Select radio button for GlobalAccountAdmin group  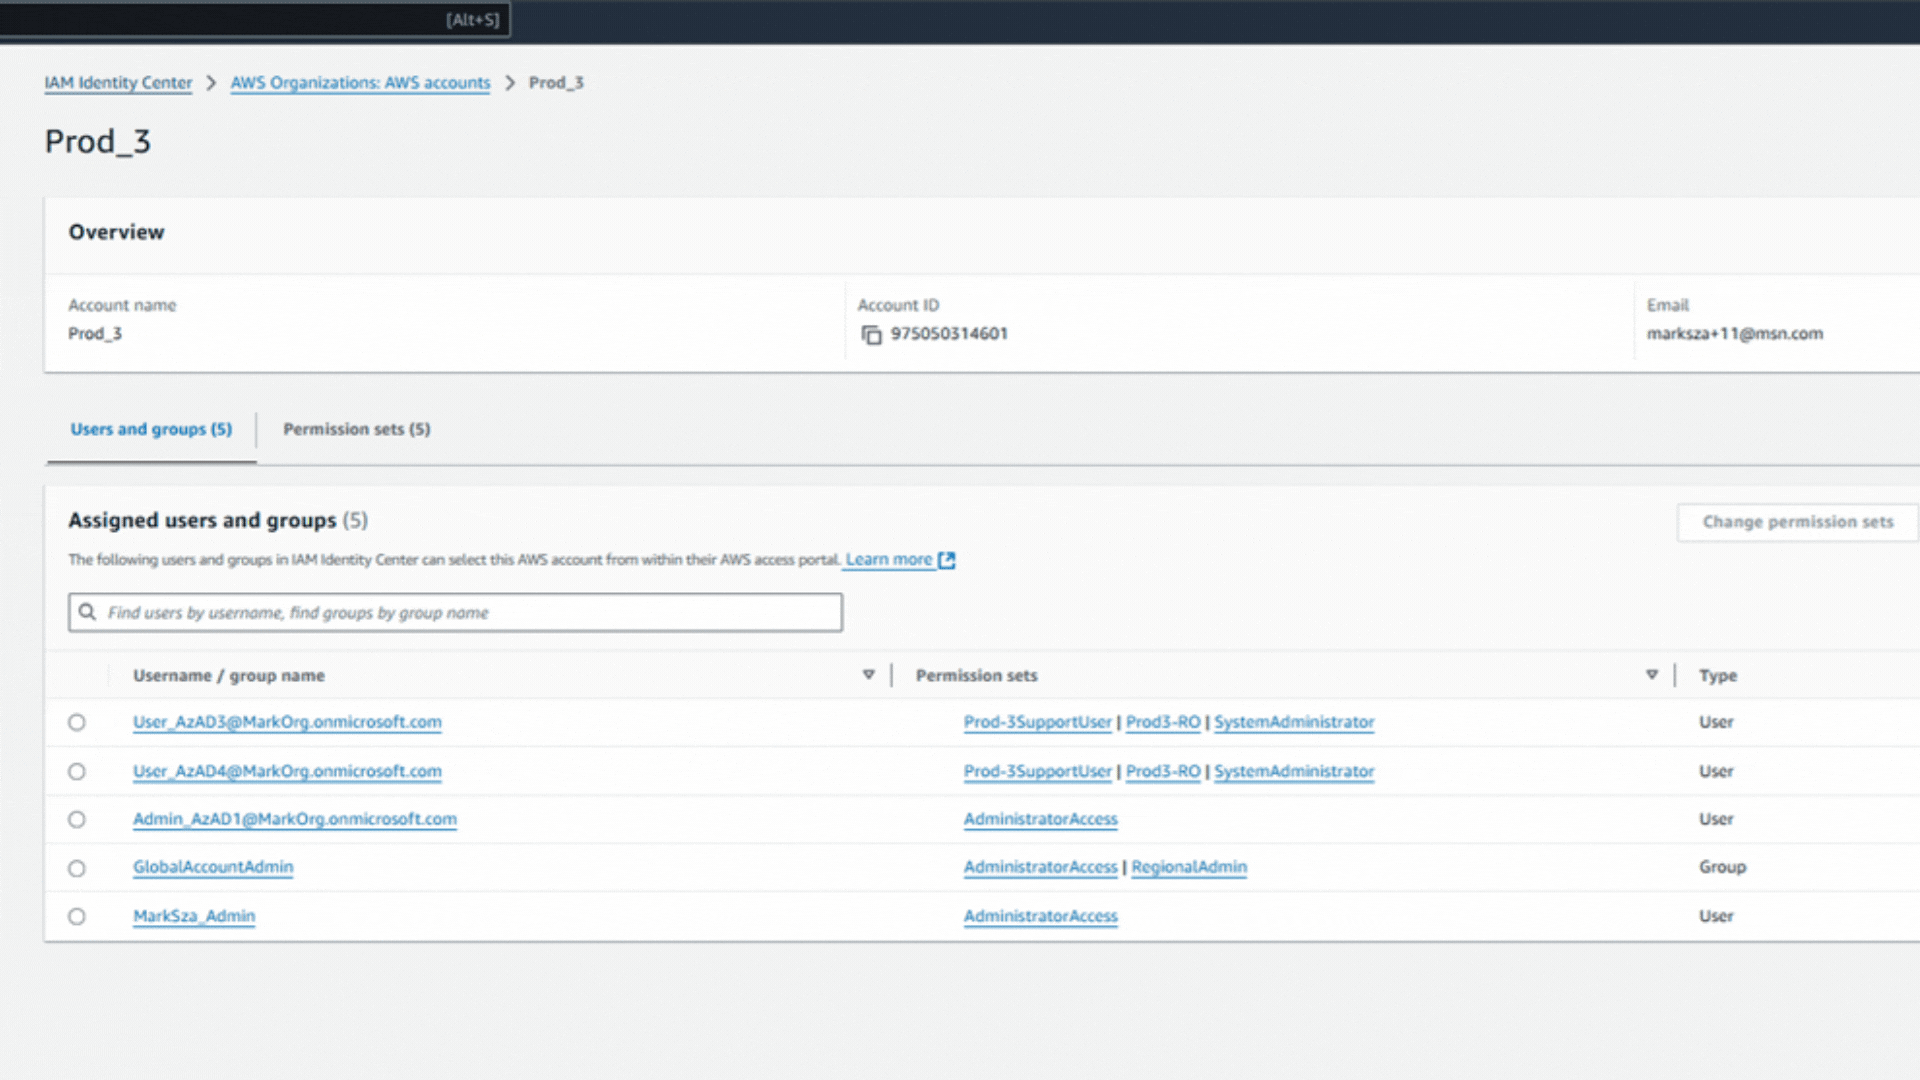77,868
